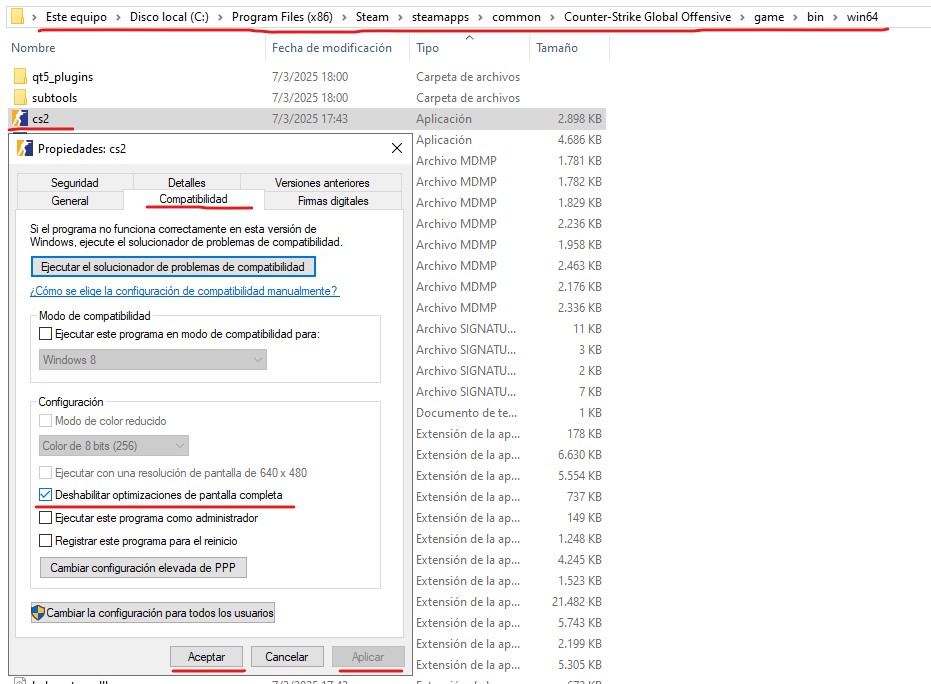The width and height of the screenshot is (931, 684).
Task: Select the Aplicación row sized 4.686 KB
Action: pyautogui.click(x=509, y=140)
